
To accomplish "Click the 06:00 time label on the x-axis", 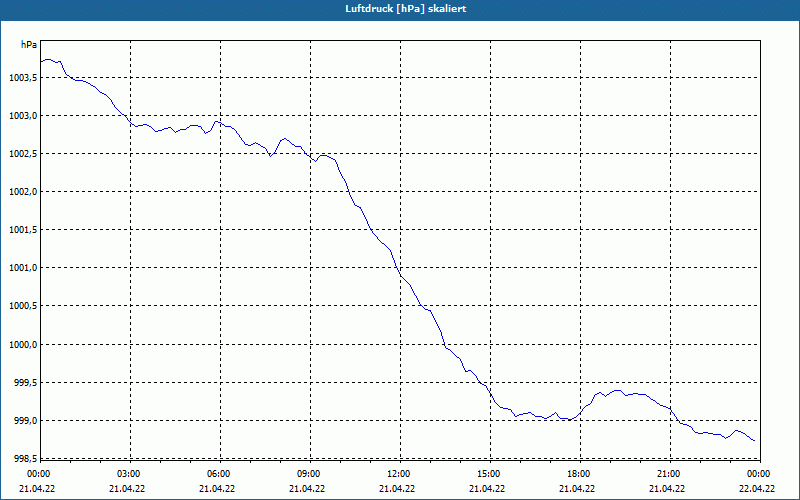I will click(x=220, y=474).
